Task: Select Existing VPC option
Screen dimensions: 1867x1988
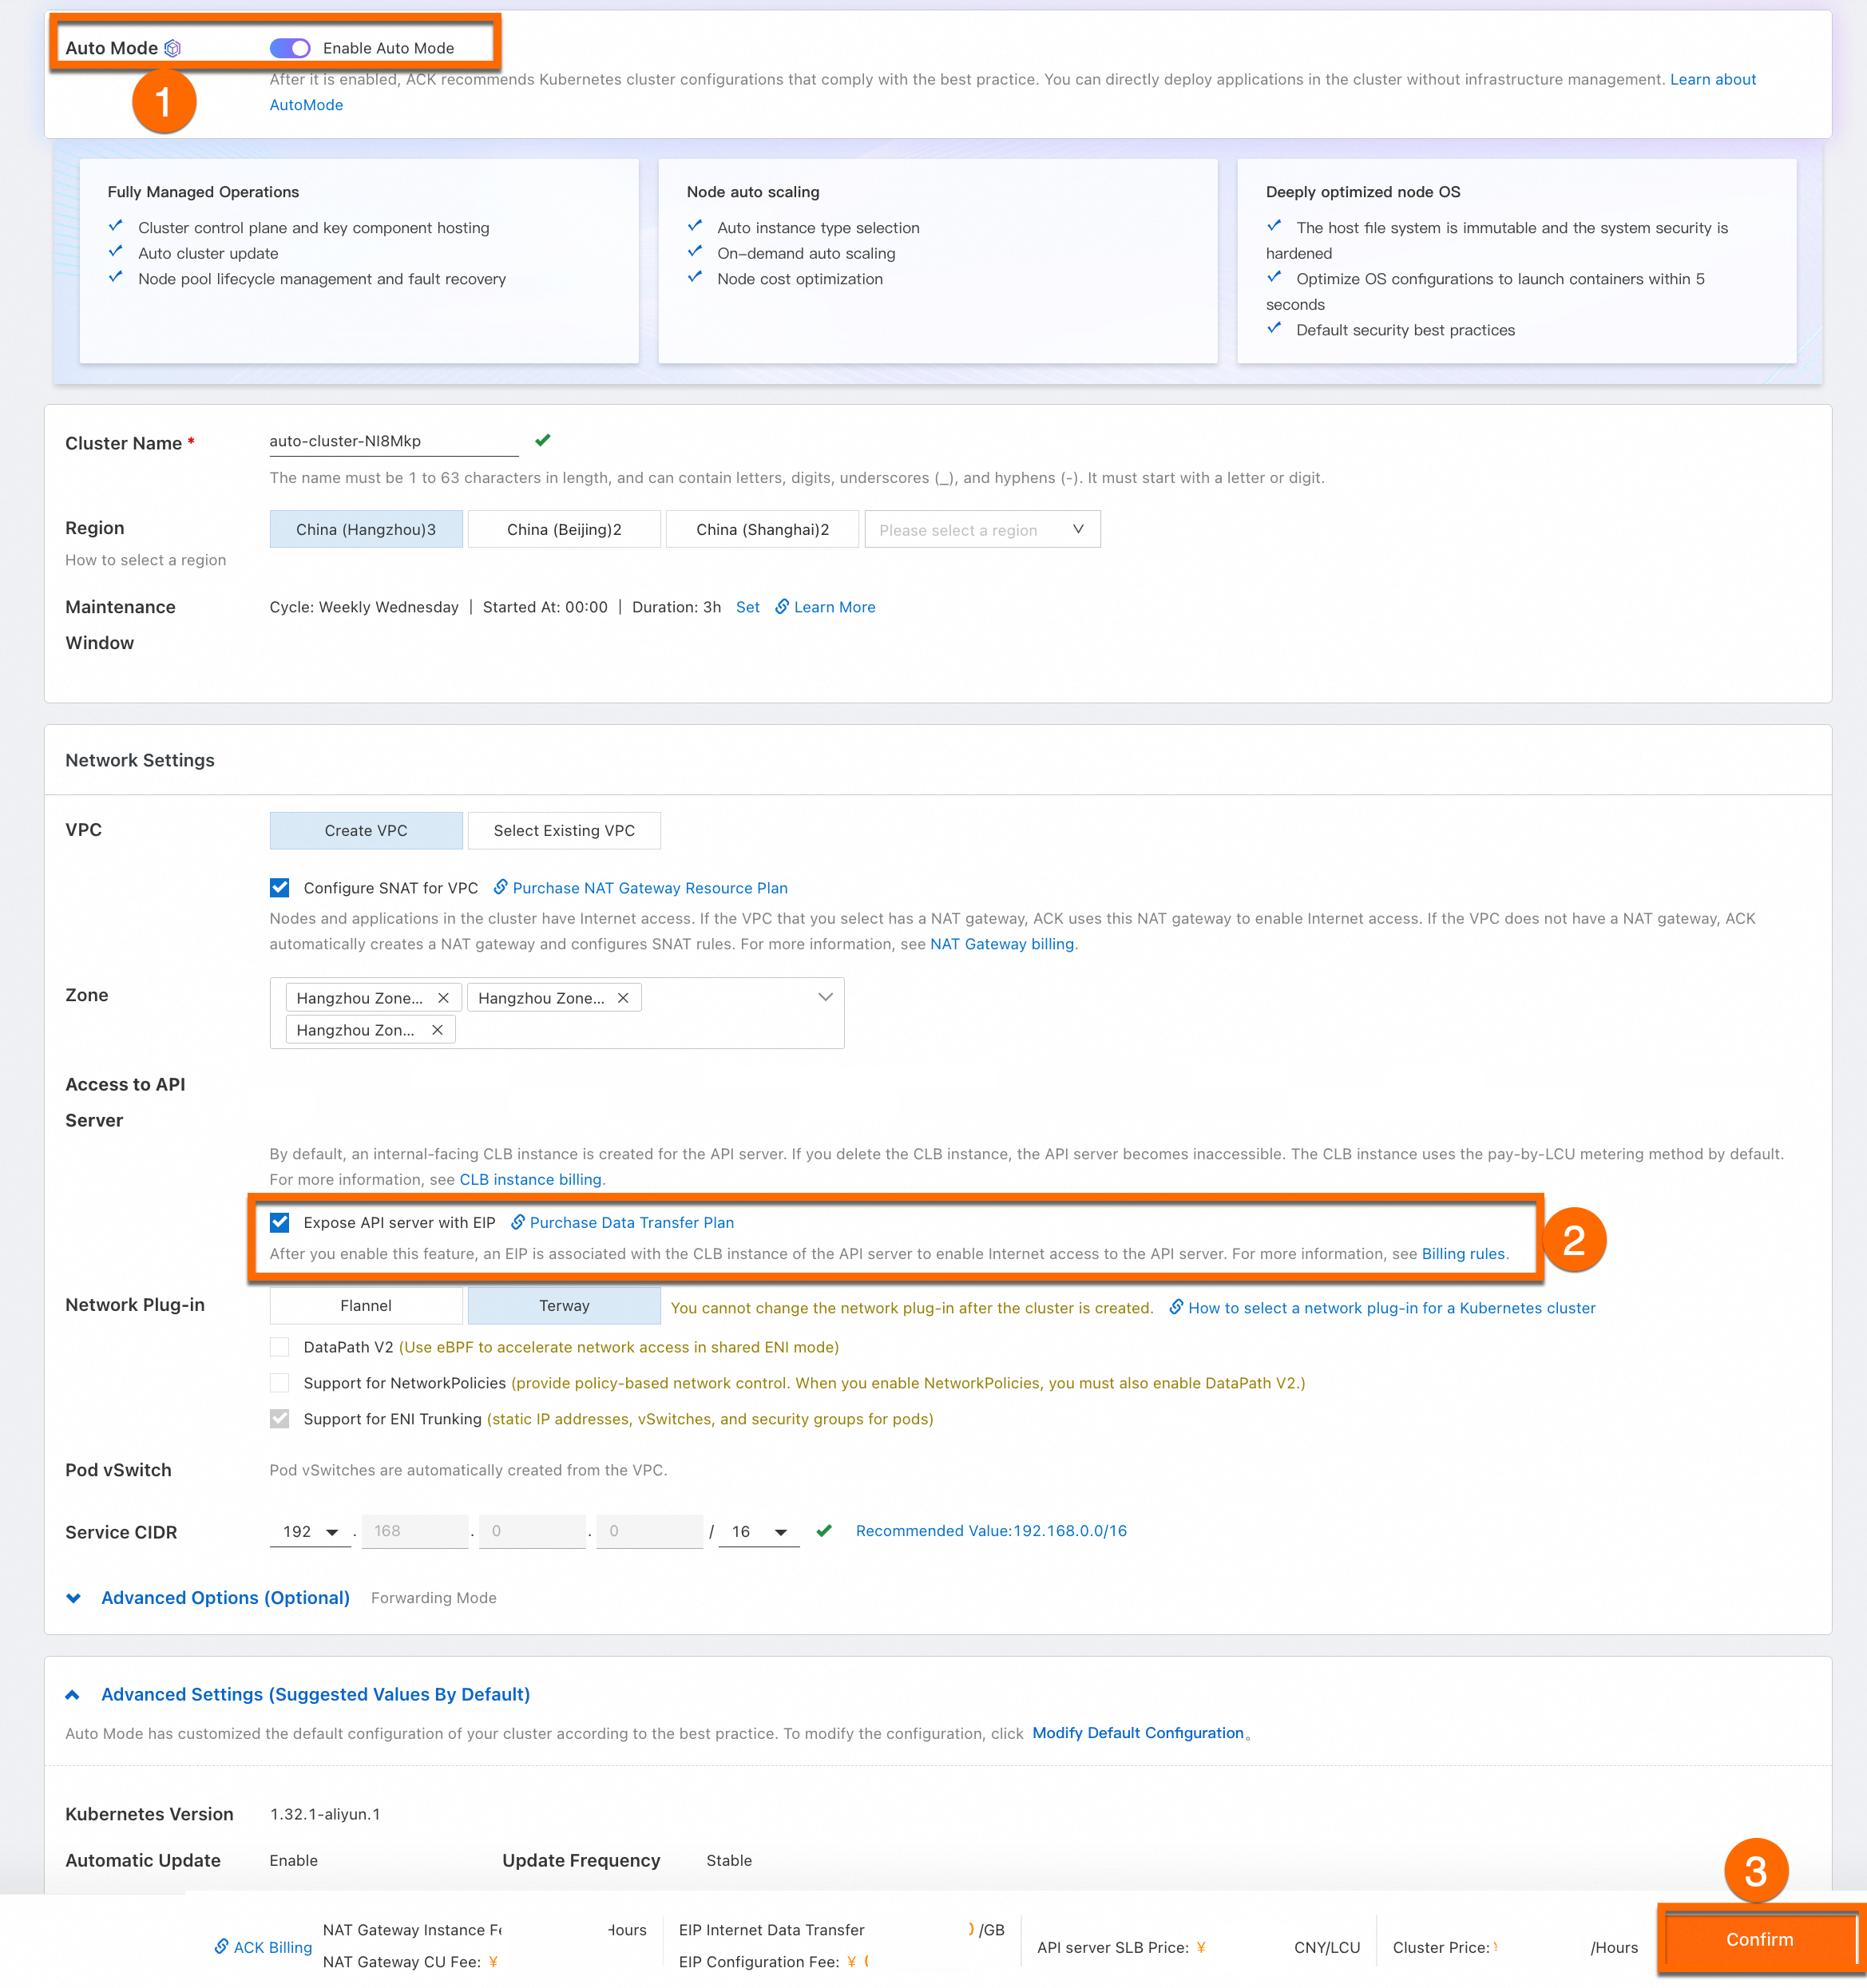Action: (x=564, y=830)
